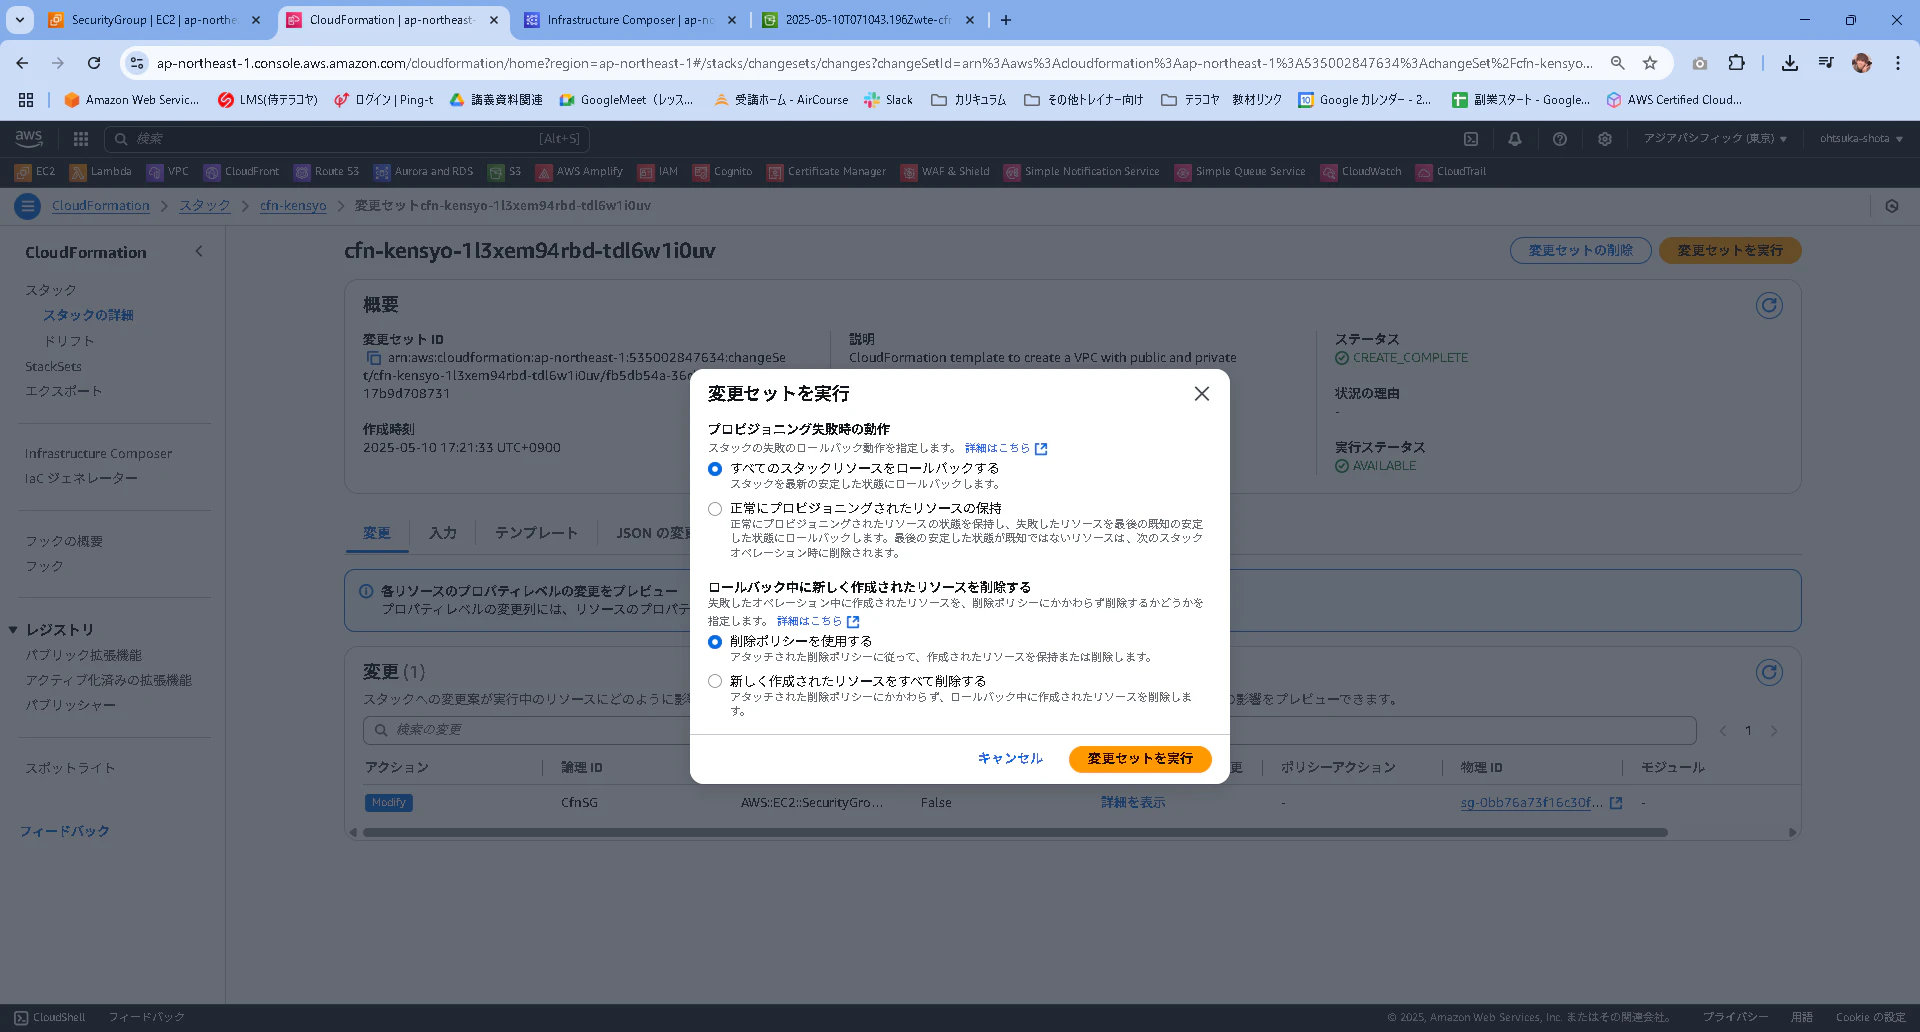Select preserve successfully provisioned resources option
Viewport: 1920px width, 1032px height.
coord(715,509)
